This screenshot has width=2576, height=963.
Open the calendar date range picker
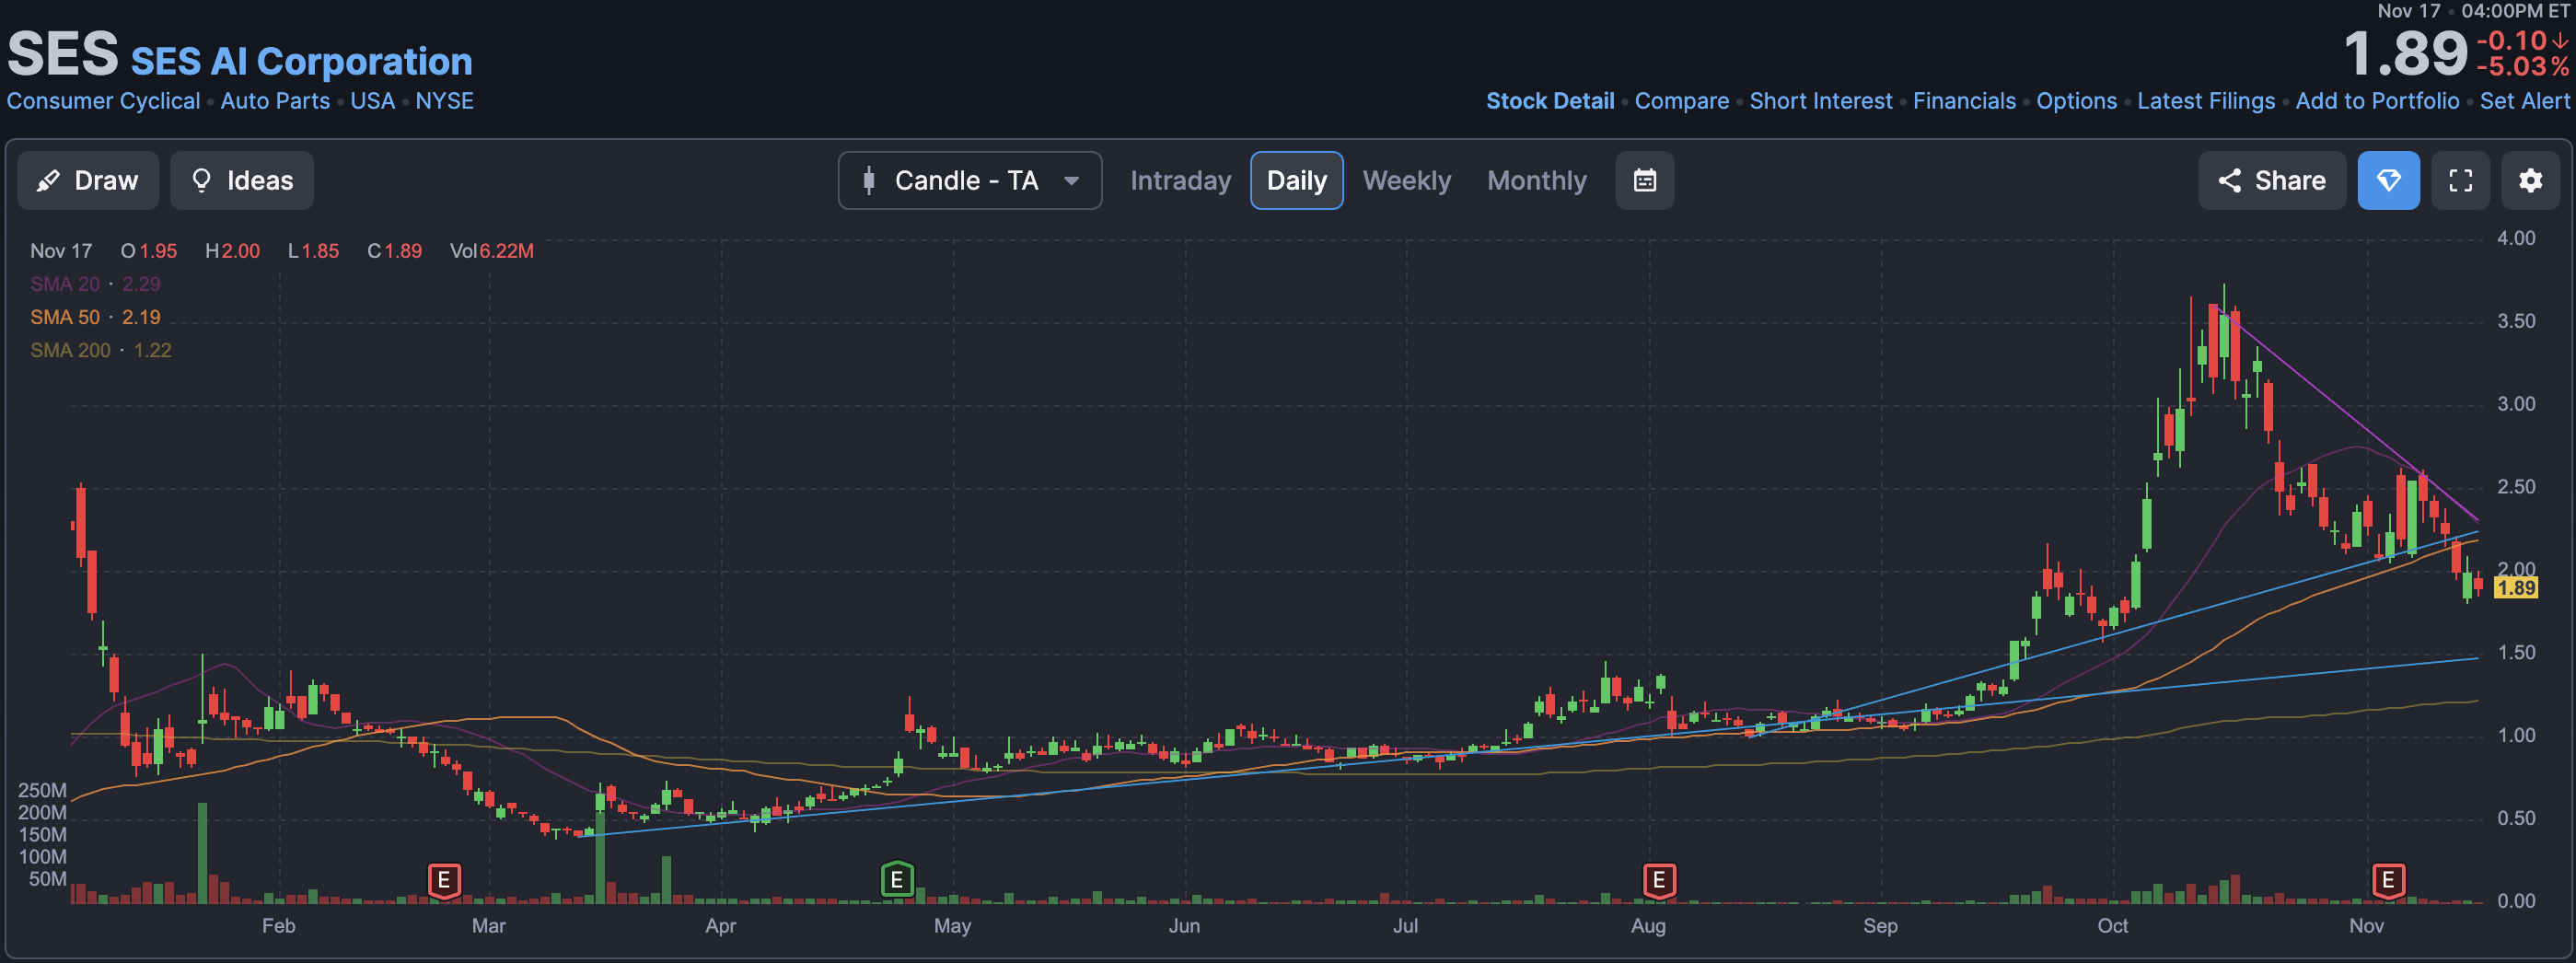[x=1644, y=181]
